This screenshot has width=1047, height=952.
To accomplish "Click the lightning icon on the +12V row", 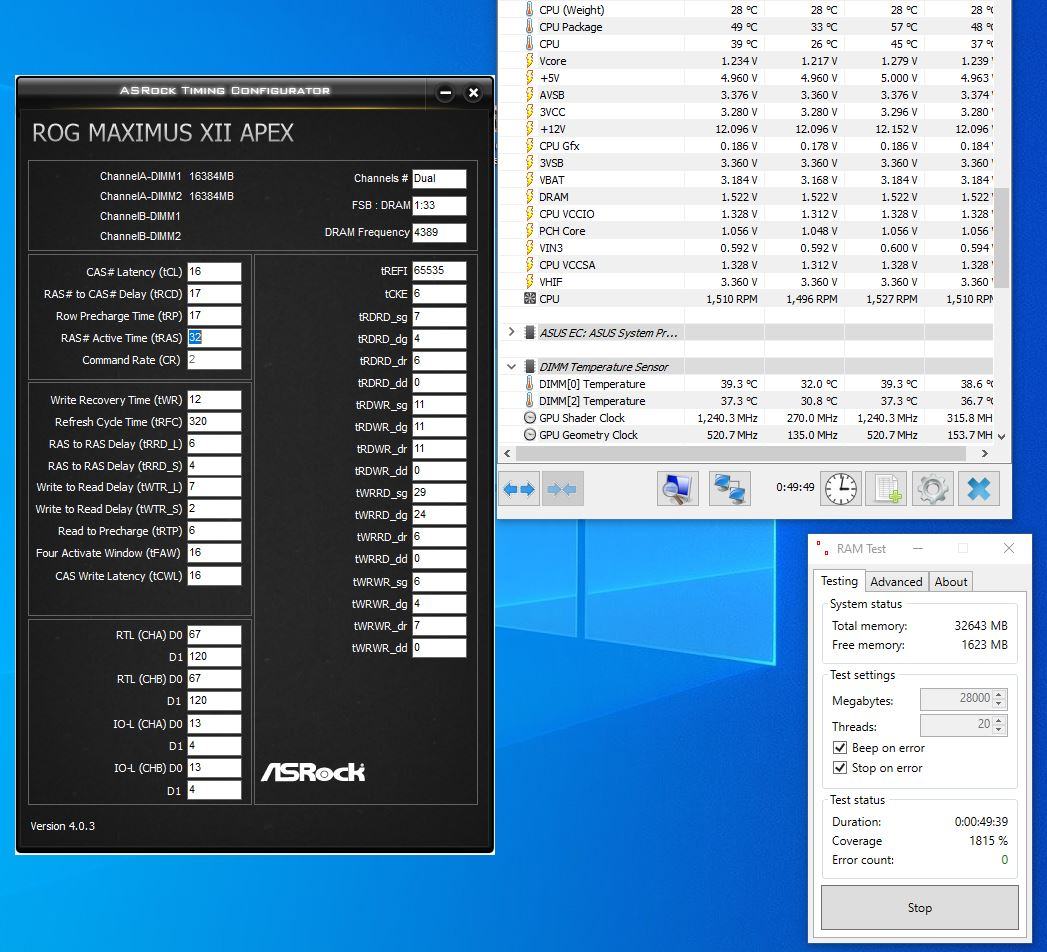I will pos(530,129).
